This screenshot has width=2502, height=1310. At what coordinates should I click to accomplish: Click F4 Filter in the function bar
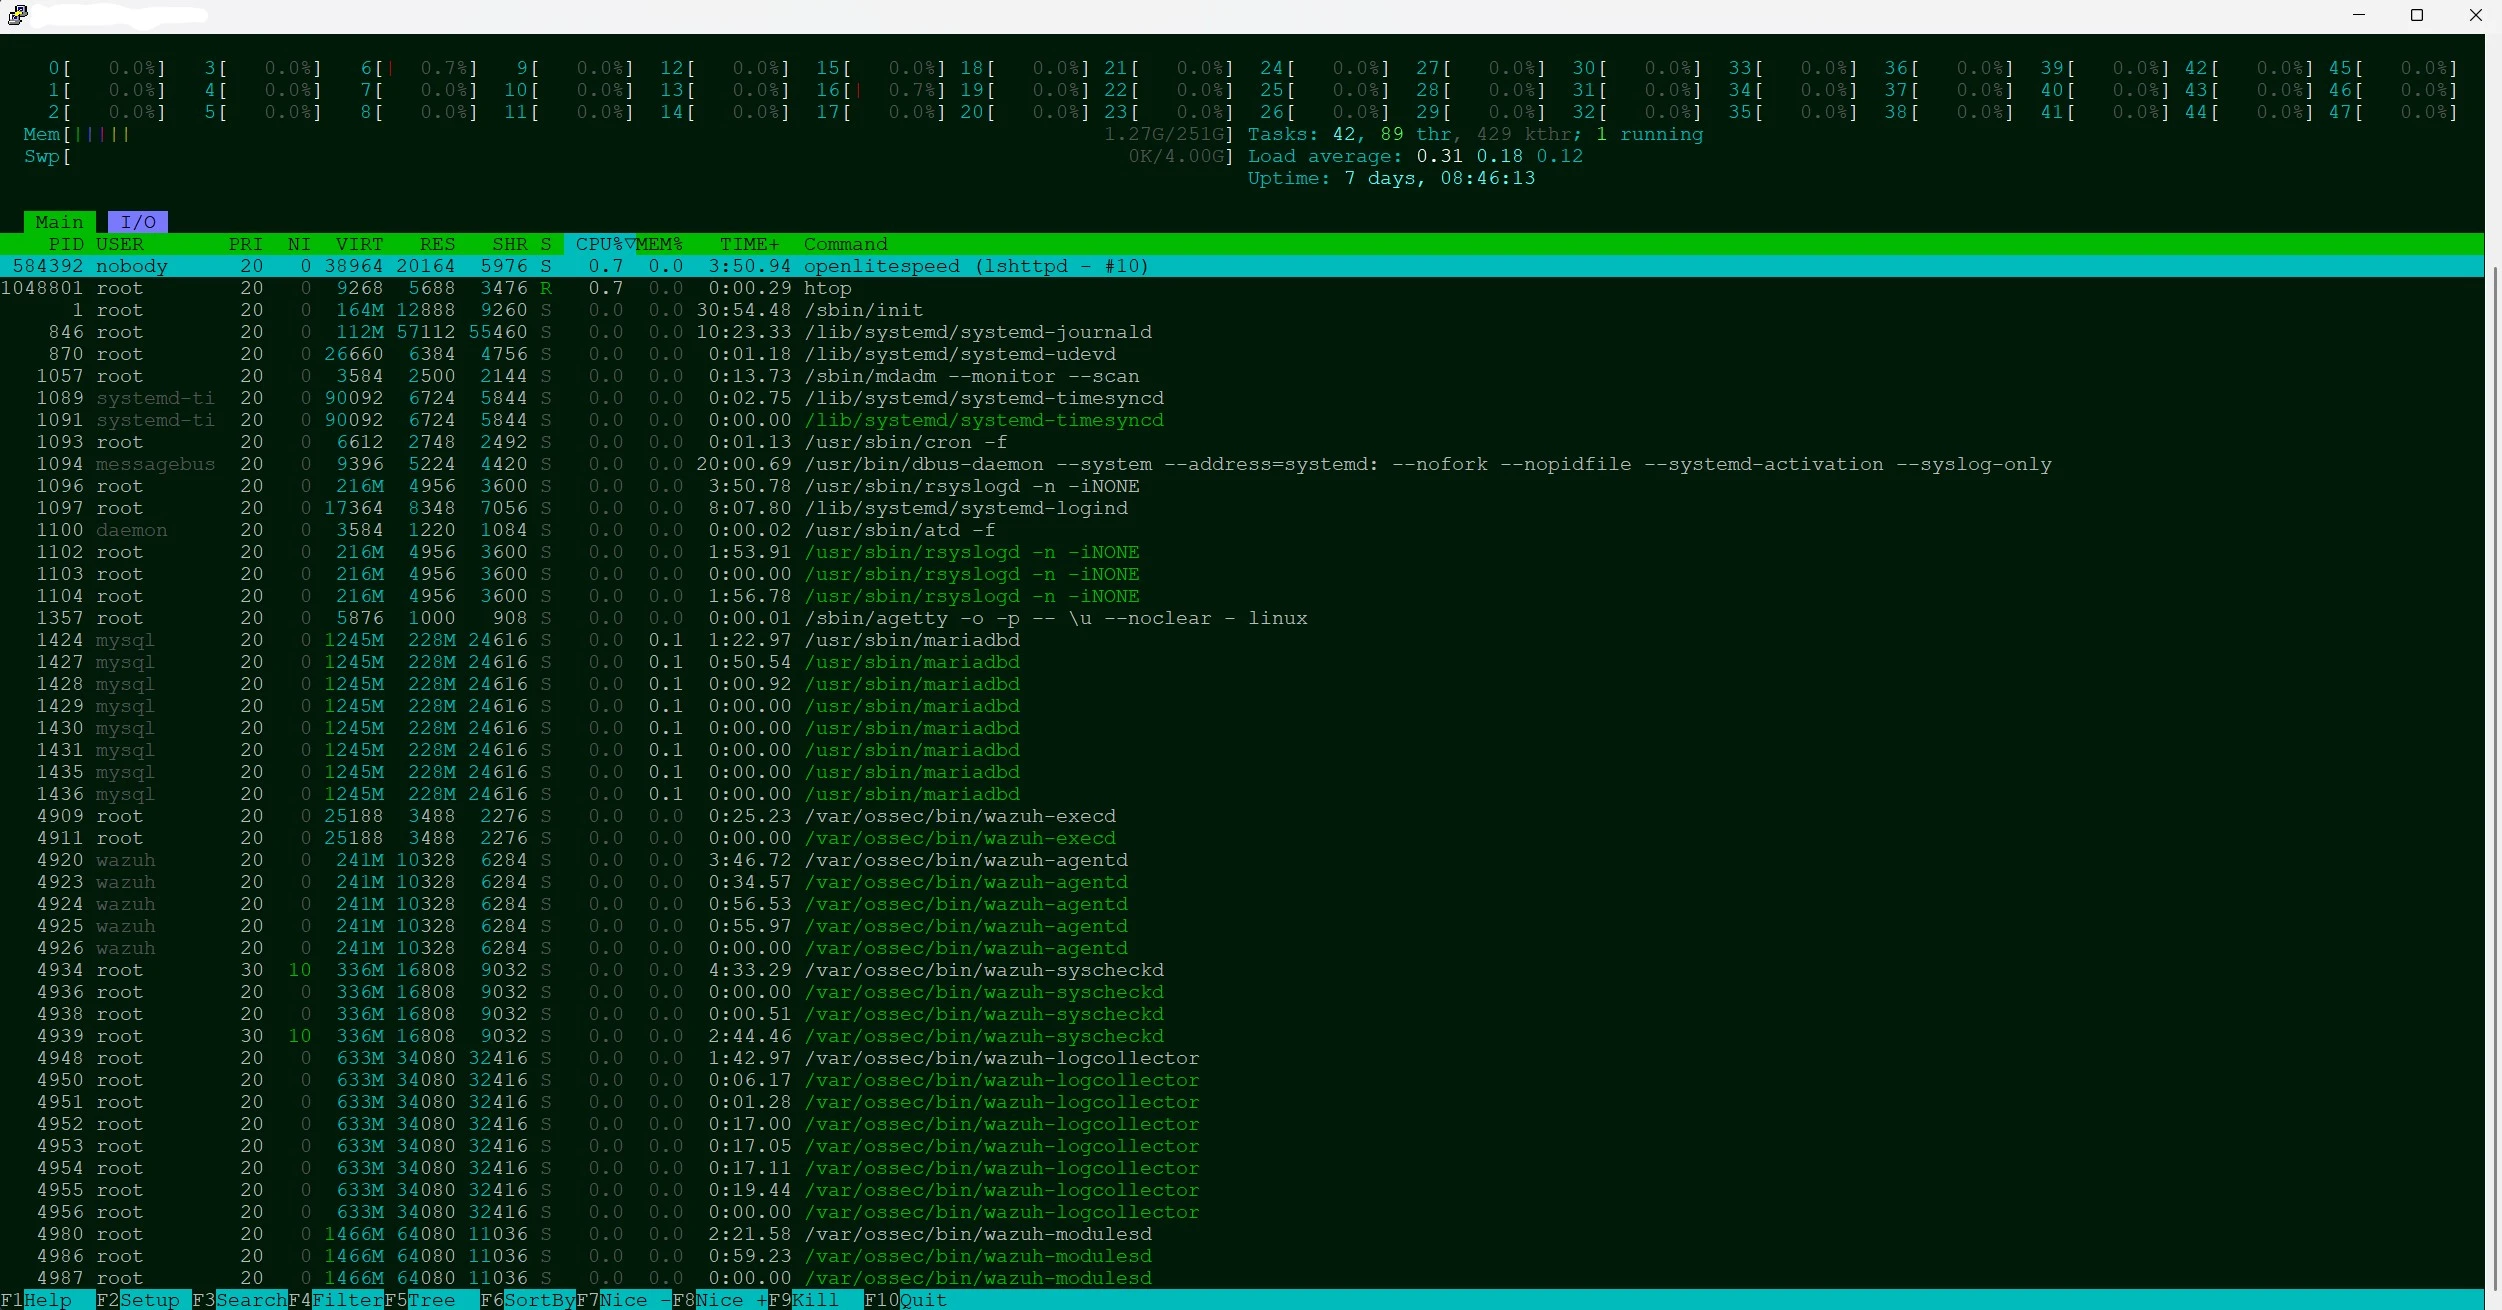(x=336, y=1300)
